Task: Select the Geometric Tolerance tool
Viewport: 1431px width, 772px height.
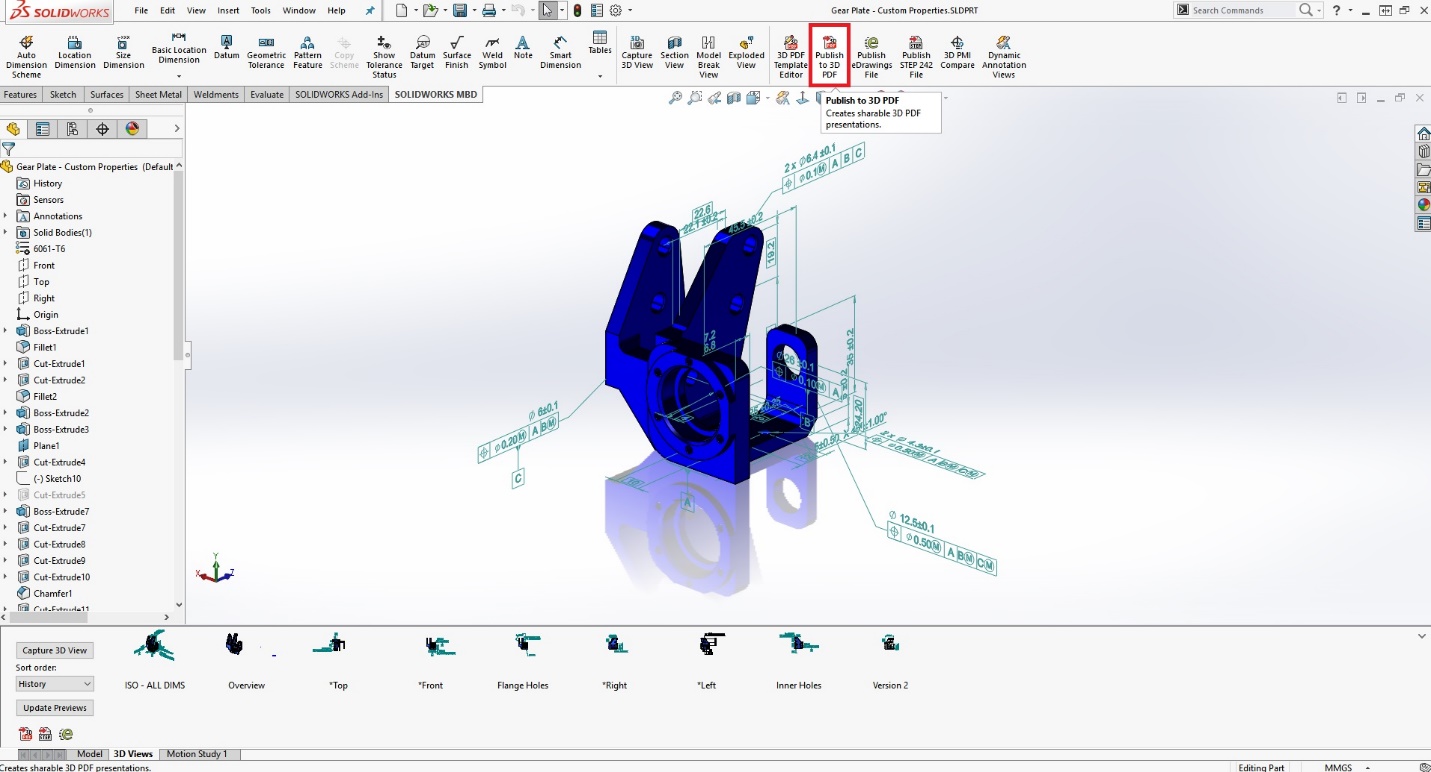Action: [266, 52]
